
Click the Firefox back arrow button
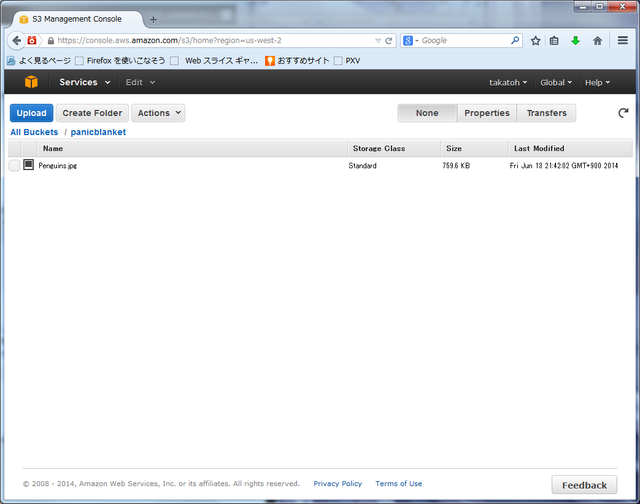coord(16,40)
